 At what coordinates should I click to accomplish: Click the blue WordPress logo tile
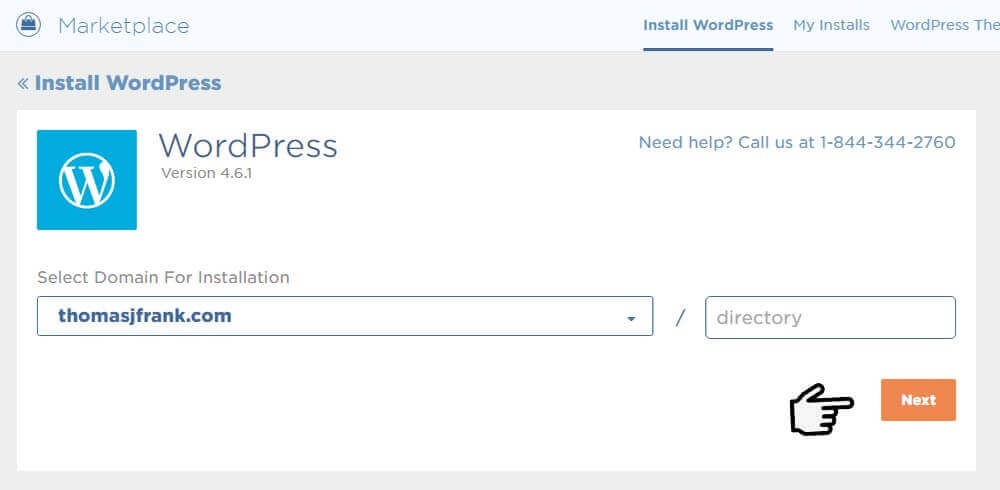coord(87,180)
